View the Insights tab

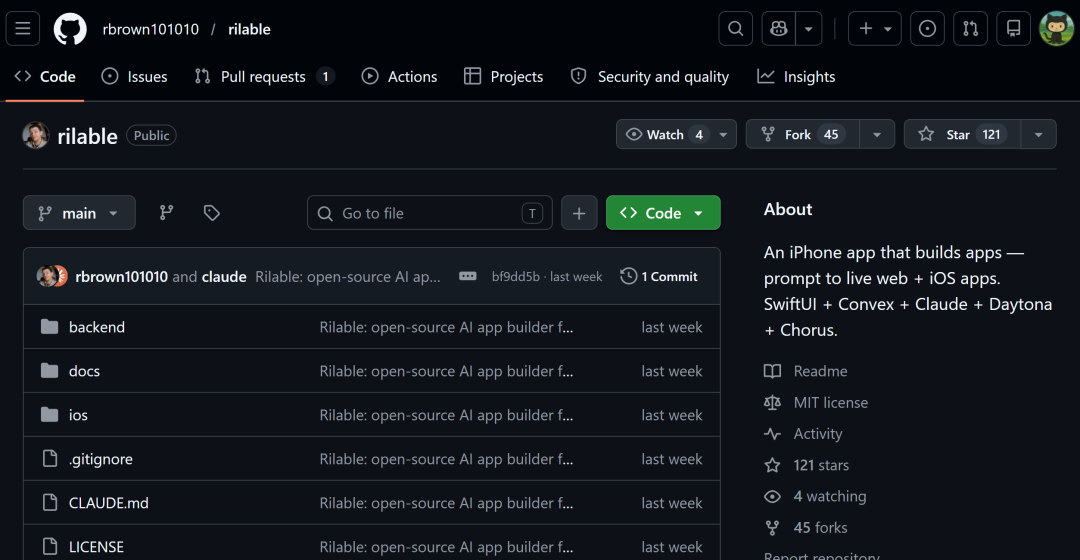click(x=796, y=76)
